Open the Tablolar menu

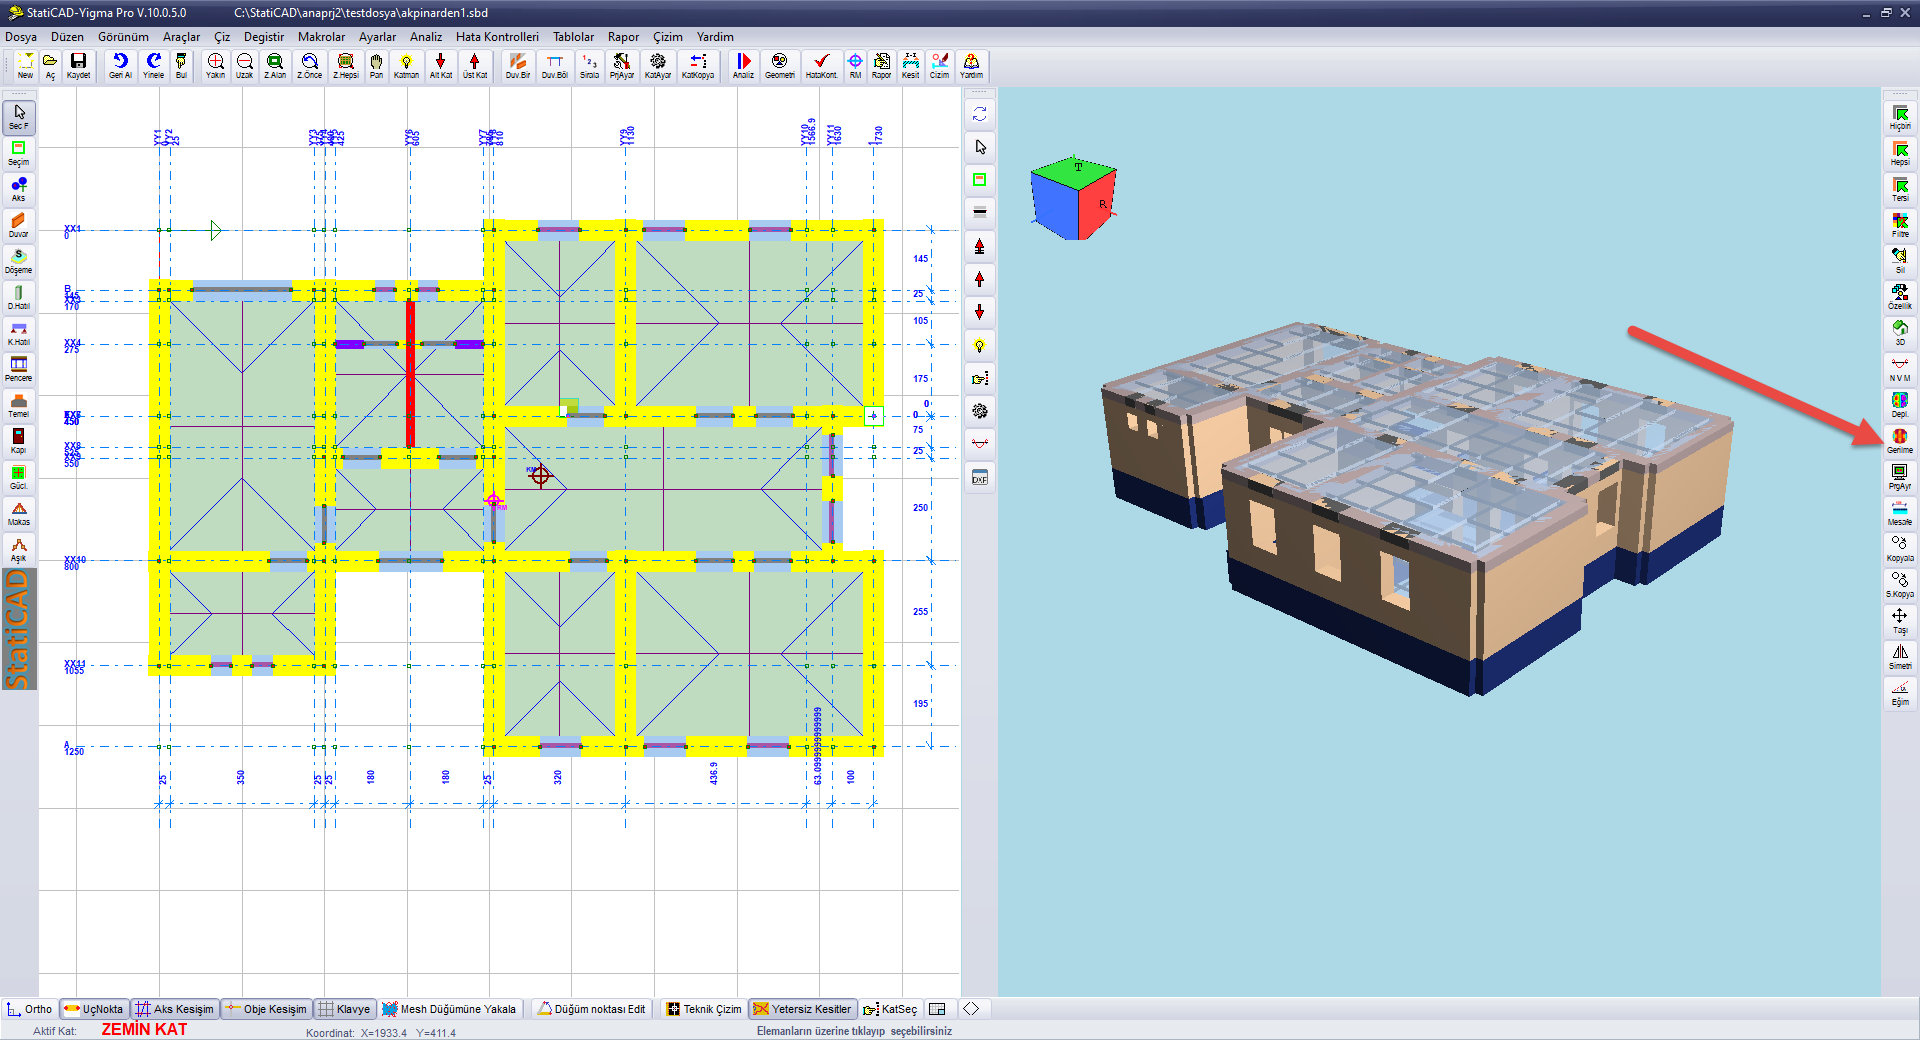573,37
